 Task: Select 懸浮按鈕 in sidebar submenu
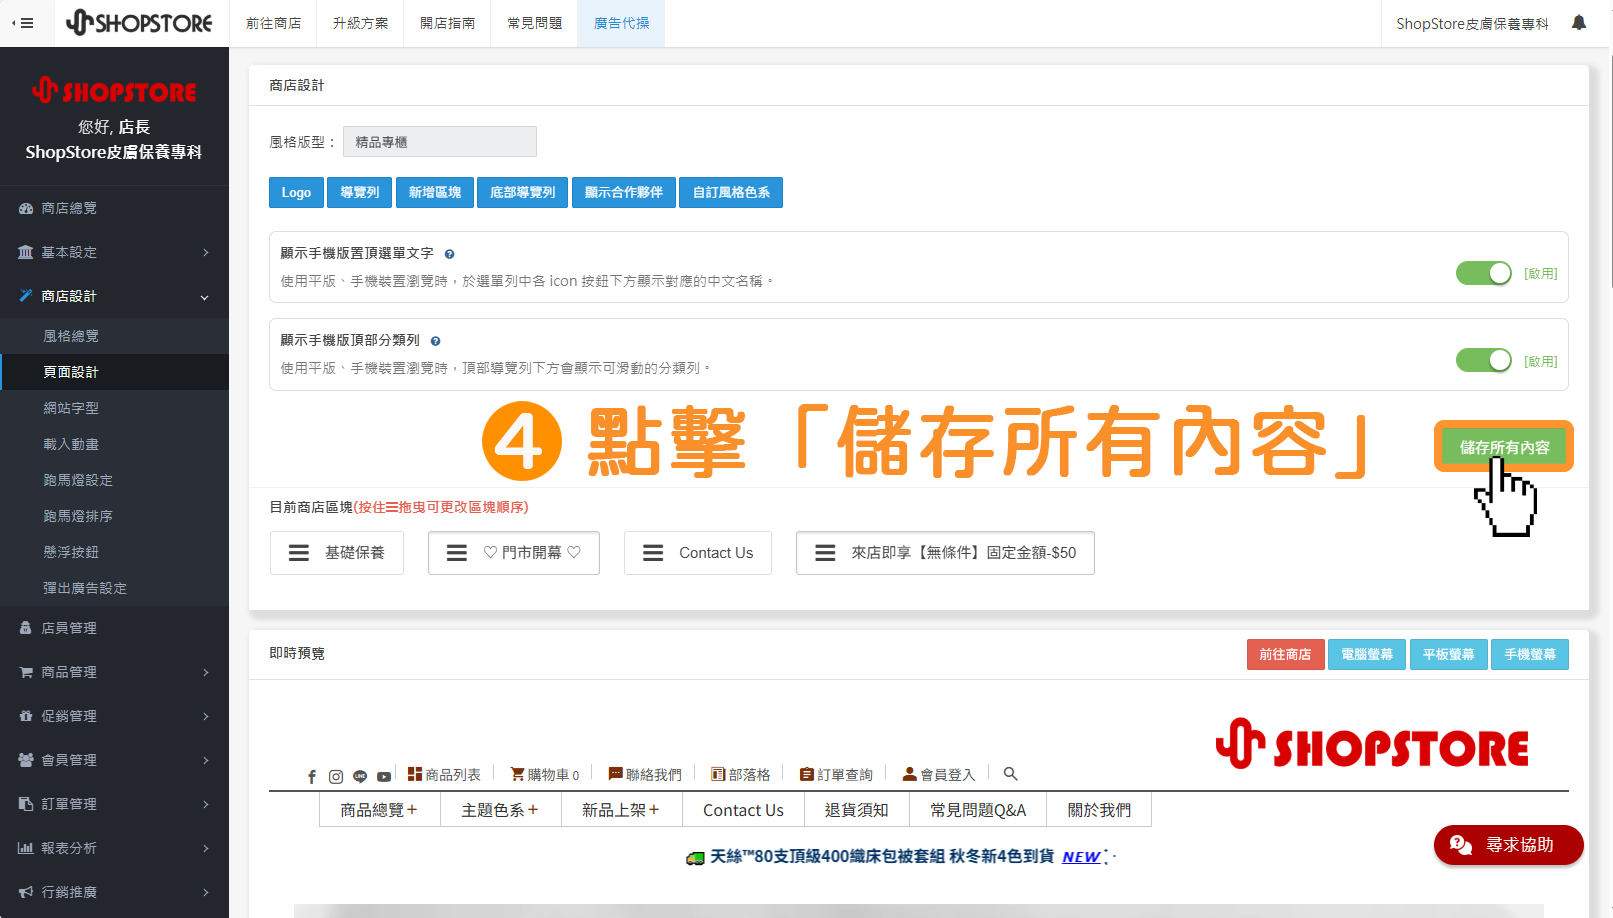click(114, 552)
